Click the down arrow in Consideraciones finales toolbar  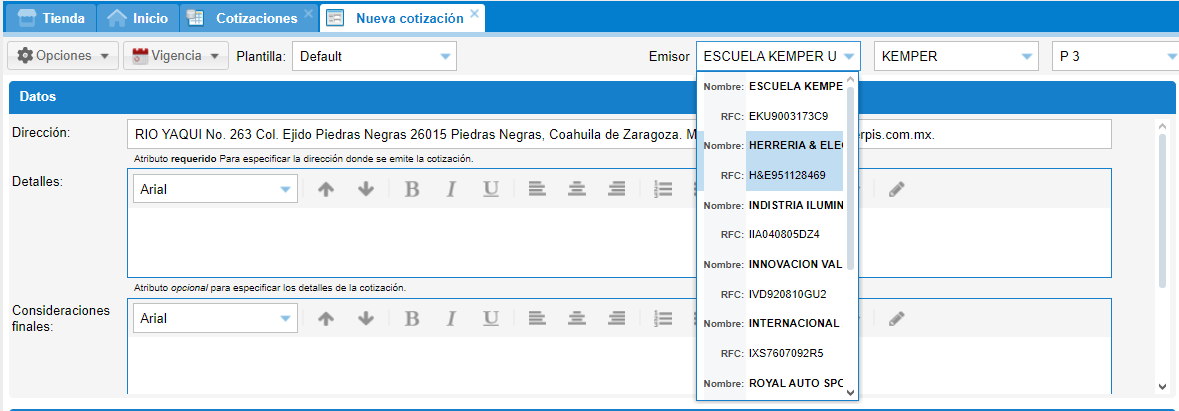[366, 318]
